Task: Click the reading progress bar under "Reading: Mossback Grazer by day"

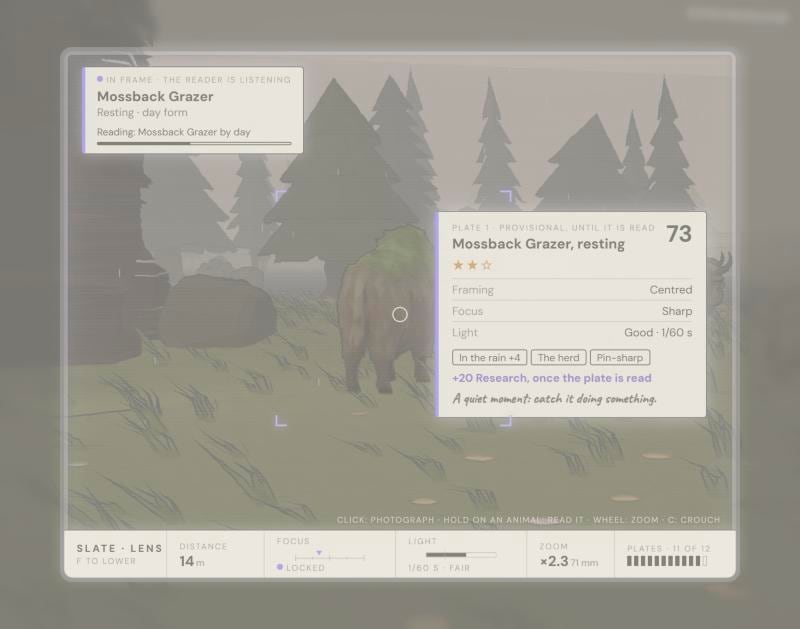Action: click(x=194, y=144)
